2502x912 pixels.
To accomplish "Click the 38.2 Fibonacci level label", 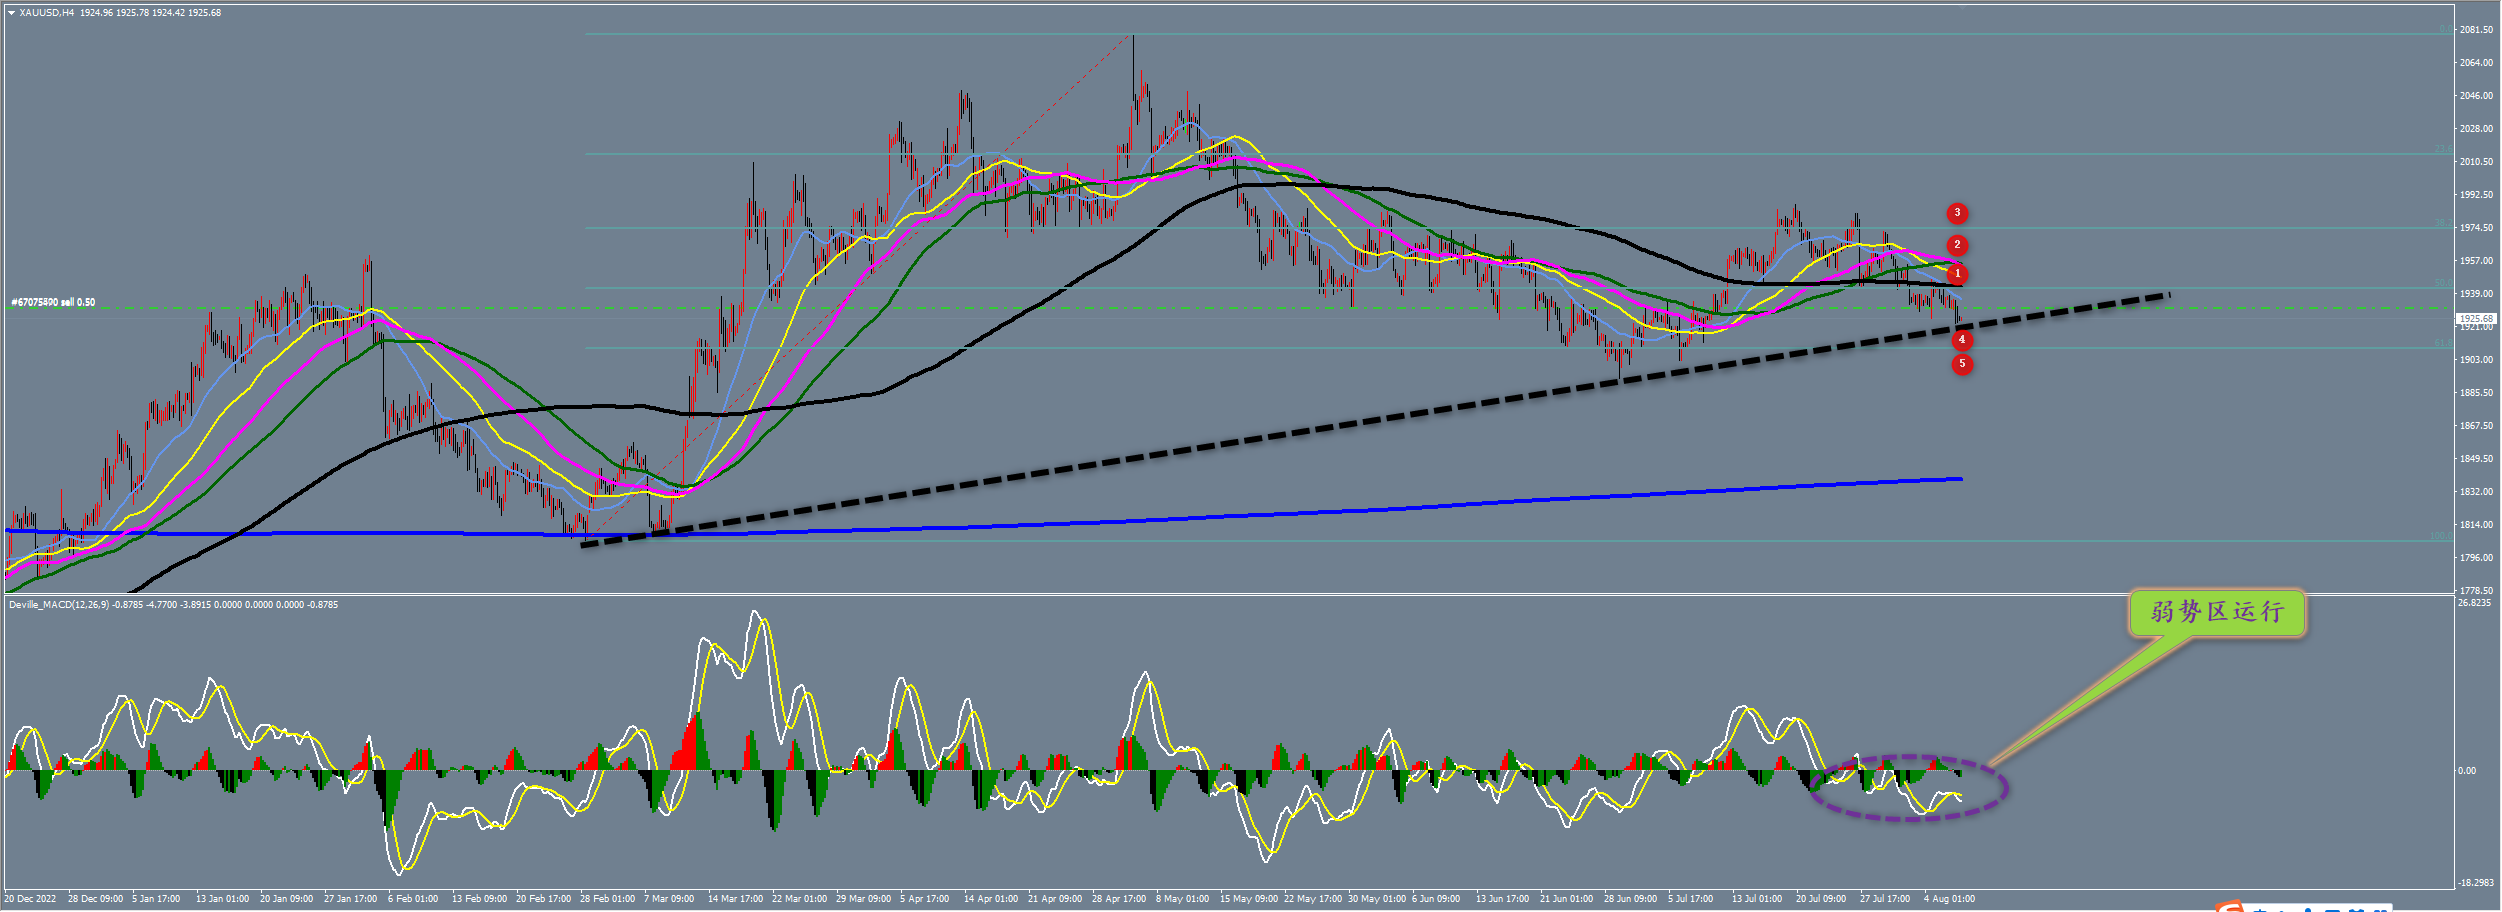I will pos(2443,223).
